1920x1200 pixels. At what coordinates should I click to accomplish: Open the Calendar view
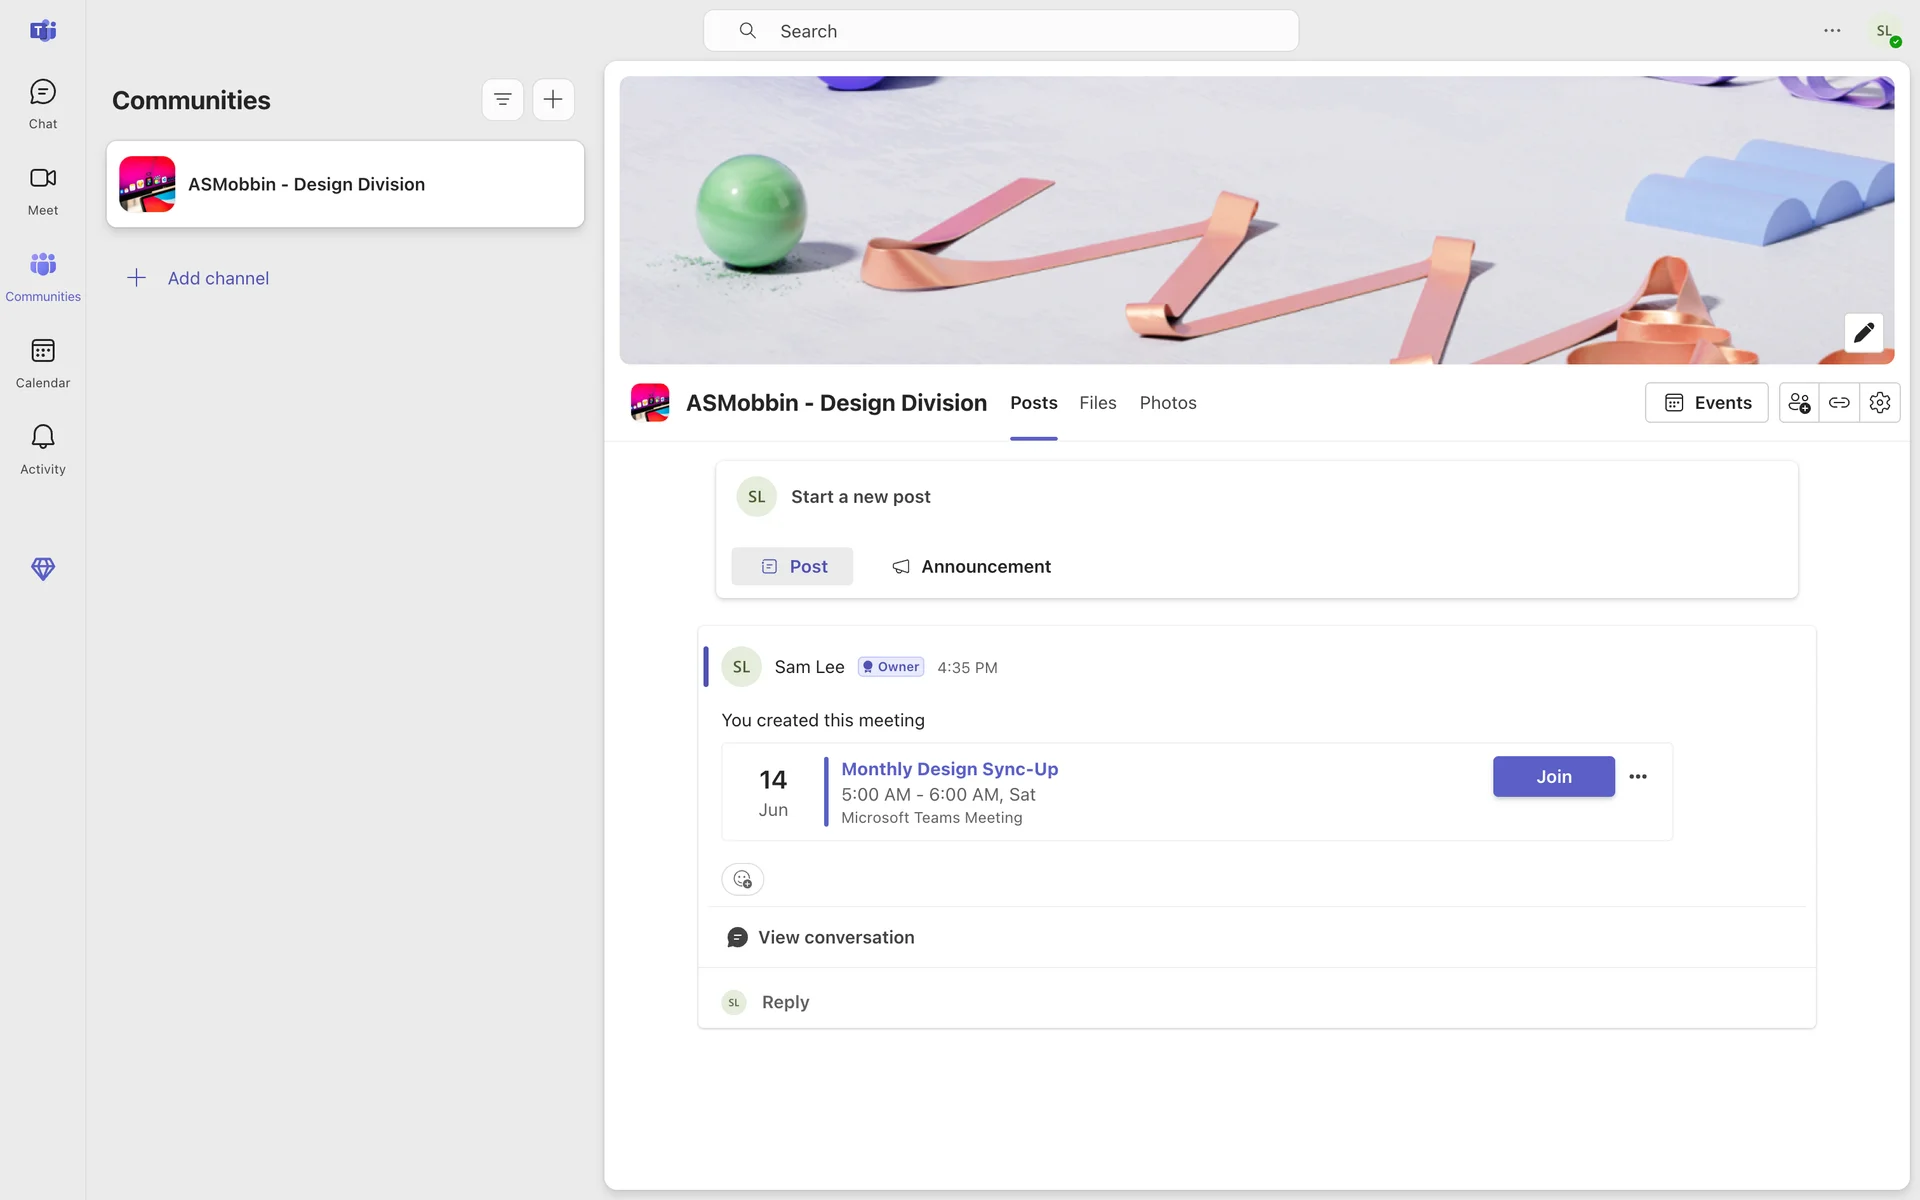[42, 363]
